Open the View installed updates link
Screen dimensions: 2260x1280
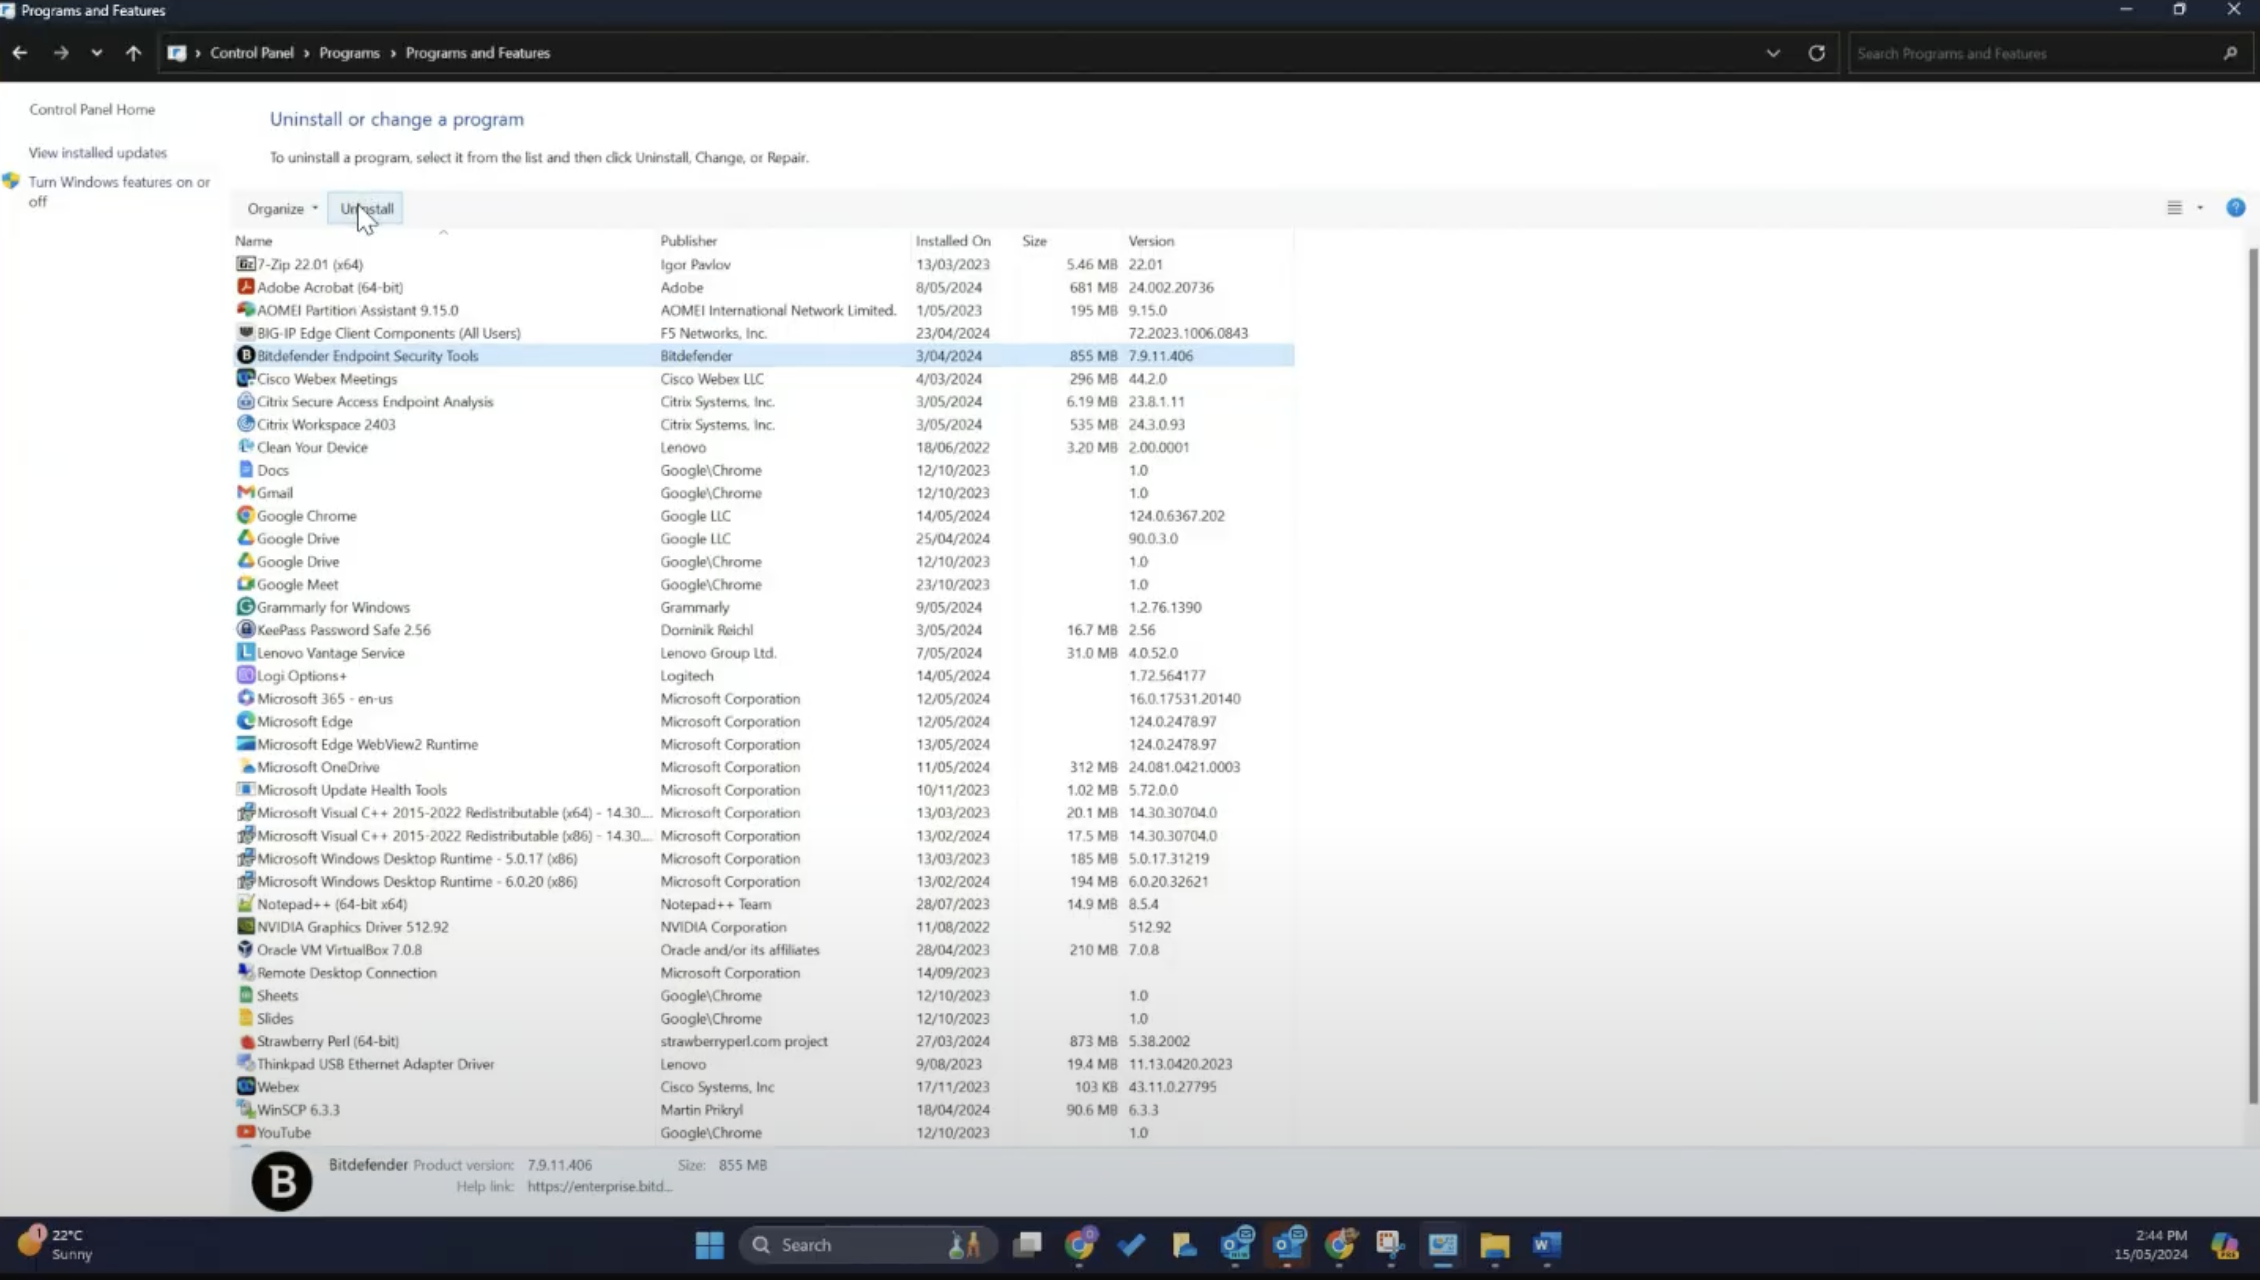98,153
